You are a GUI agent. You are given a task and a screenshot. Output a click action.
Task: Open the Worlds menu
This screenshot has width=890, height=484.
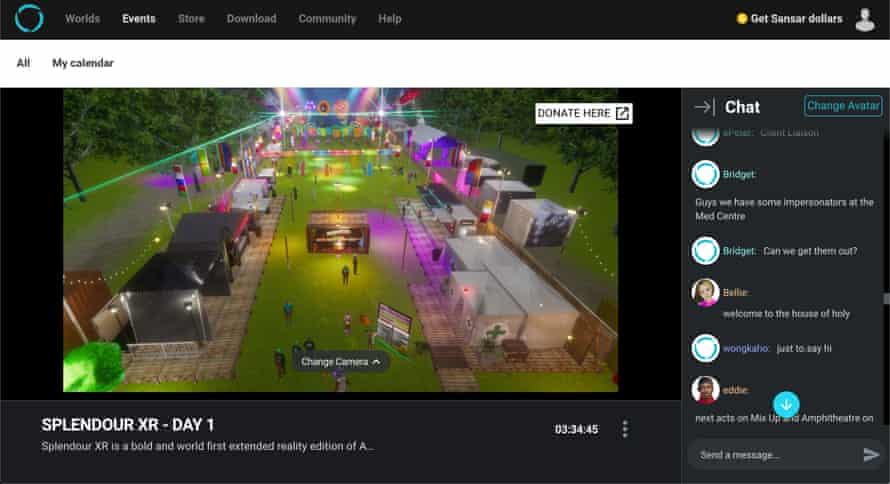82,19
